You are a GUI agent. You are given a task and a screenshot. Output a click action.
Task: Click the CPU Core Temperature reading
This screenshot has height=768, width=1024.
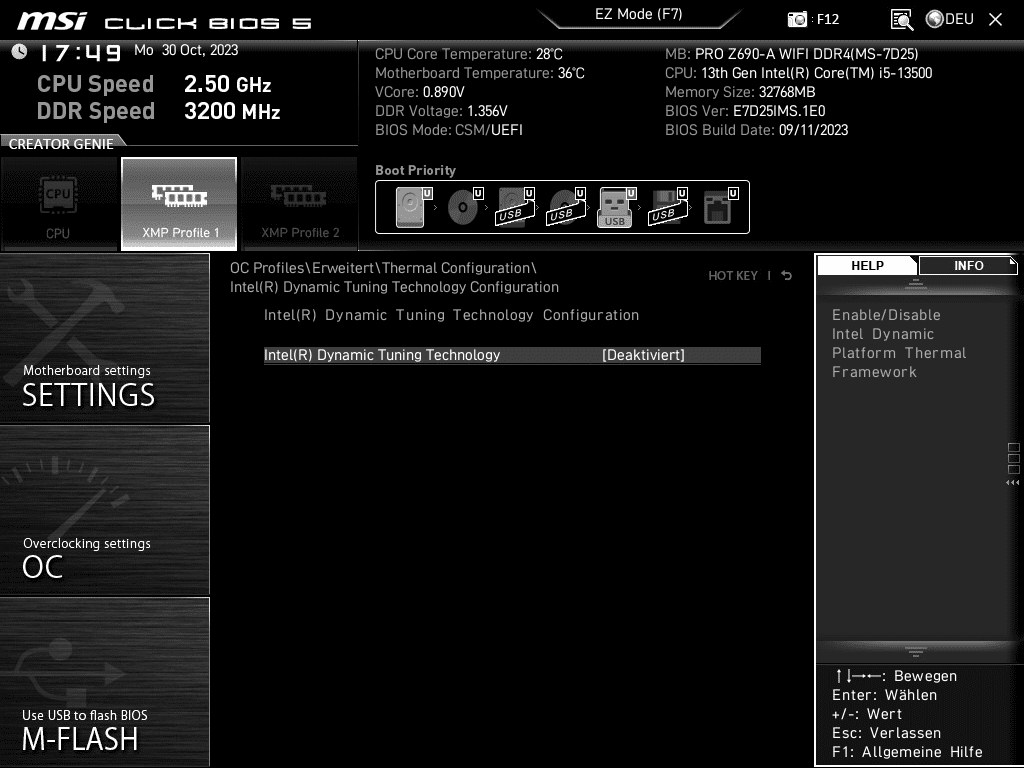coord(468,54)
